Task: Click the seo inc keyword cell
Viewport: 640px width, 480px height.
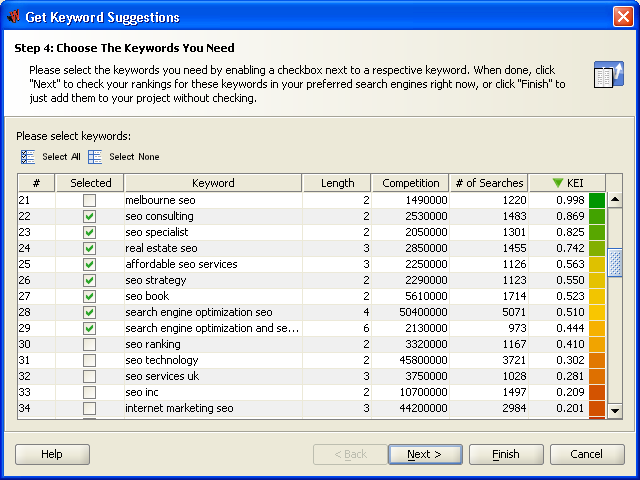Action: coord(213,392)
